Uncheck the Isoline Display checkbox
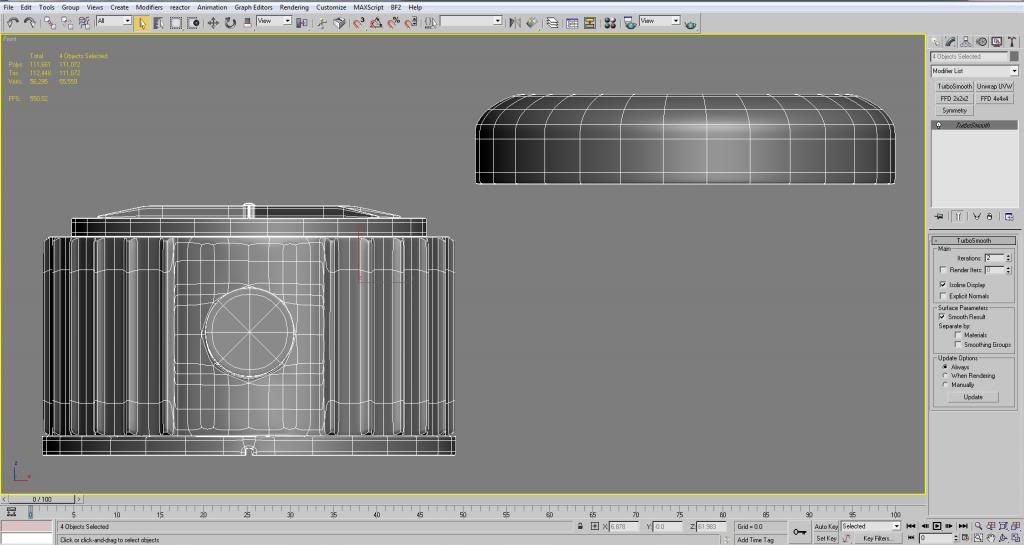This screenshot has height=545, width=1024. pos(943,284)
